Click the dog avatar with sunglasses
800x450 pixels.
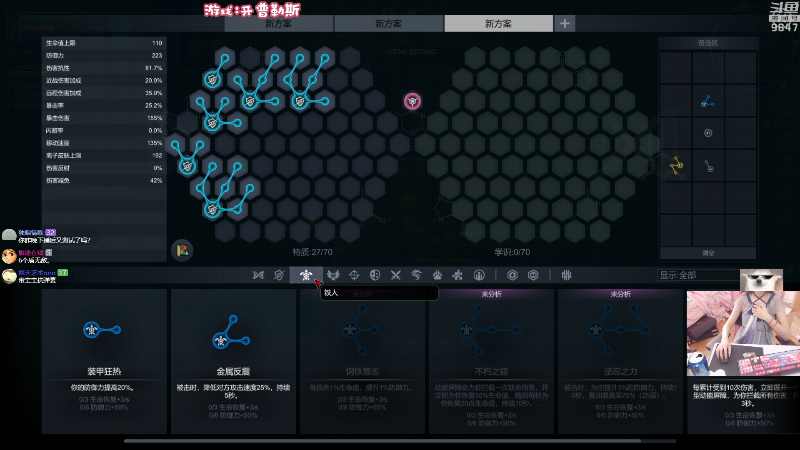(761, 280)
